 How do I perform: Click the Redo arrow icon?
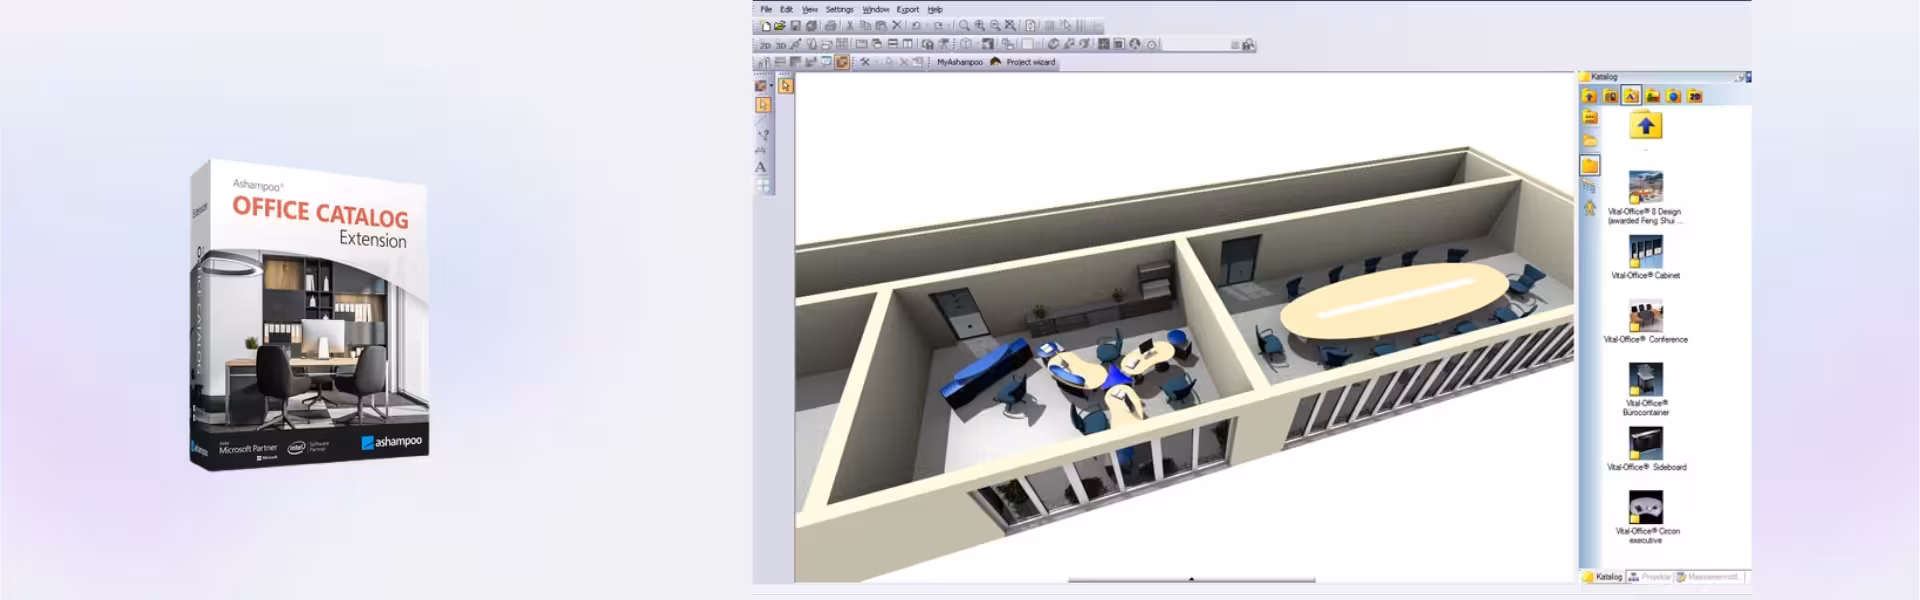(x=938, y=26)
